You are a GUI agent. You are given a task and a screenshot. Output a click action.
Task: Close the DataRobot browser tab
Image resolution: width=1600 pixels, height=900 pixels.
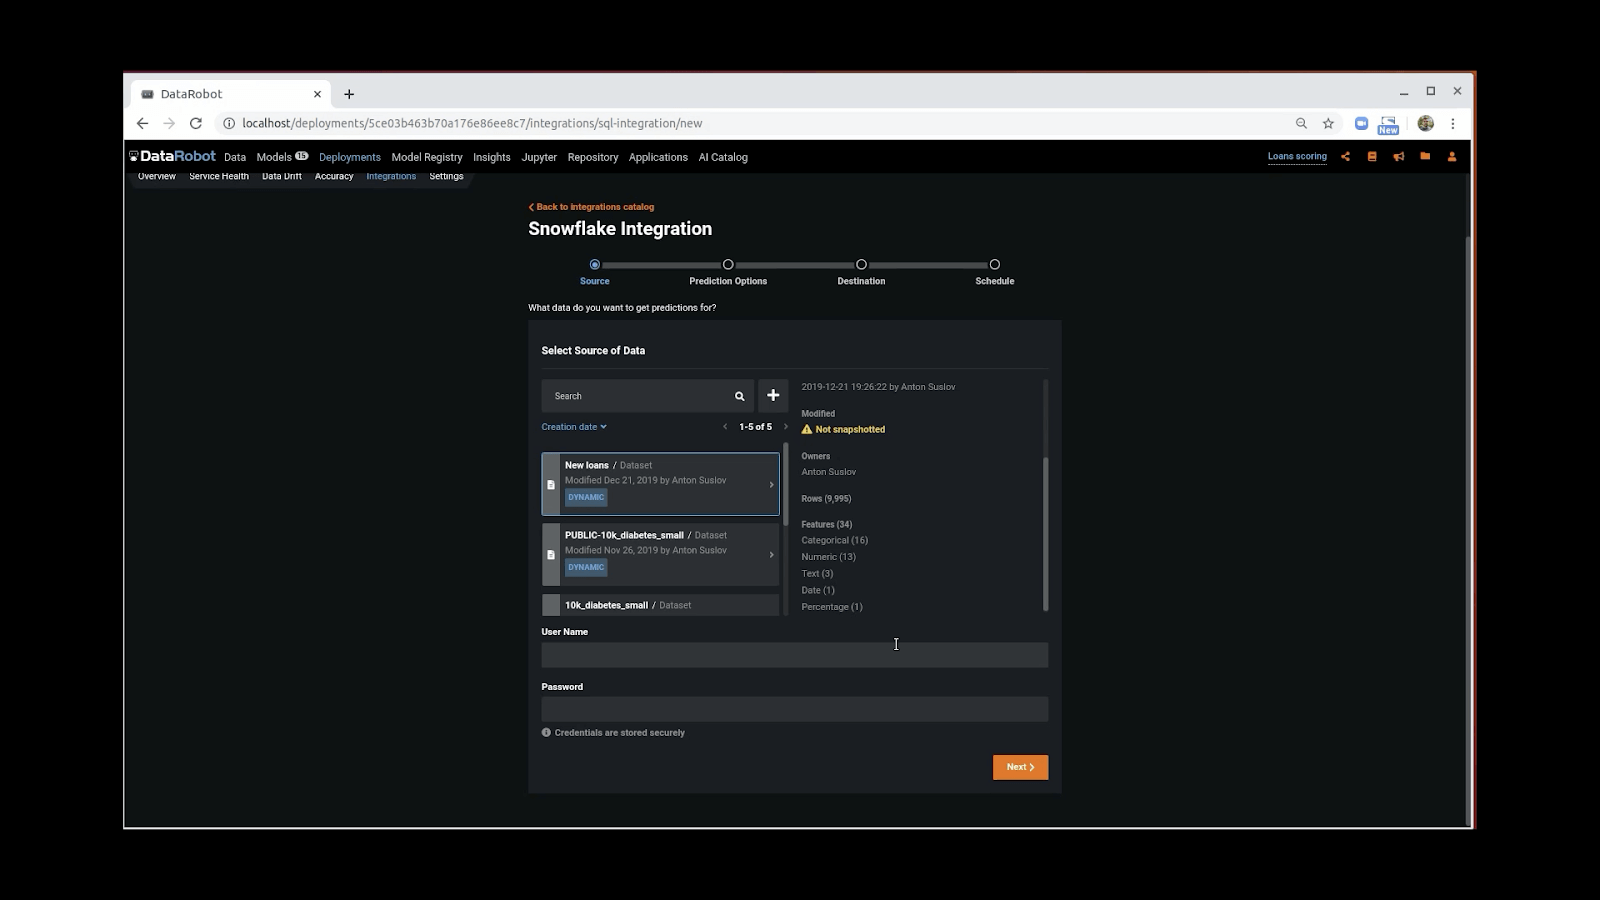(317, 93)
